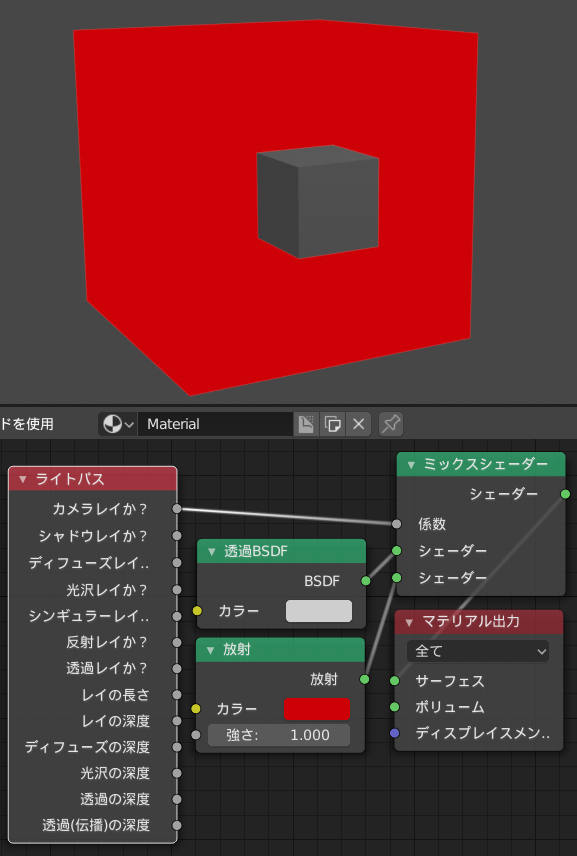577x856 pixels.
Task: Click the fake user material icon
Action: (306, 424)
